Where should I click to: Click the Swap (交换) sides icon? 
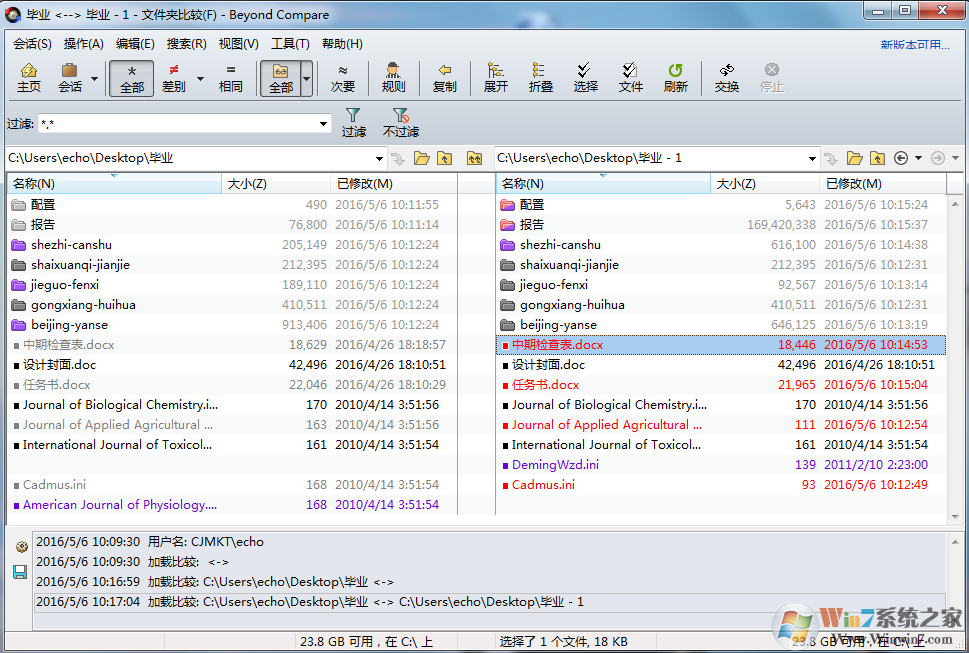726,77
